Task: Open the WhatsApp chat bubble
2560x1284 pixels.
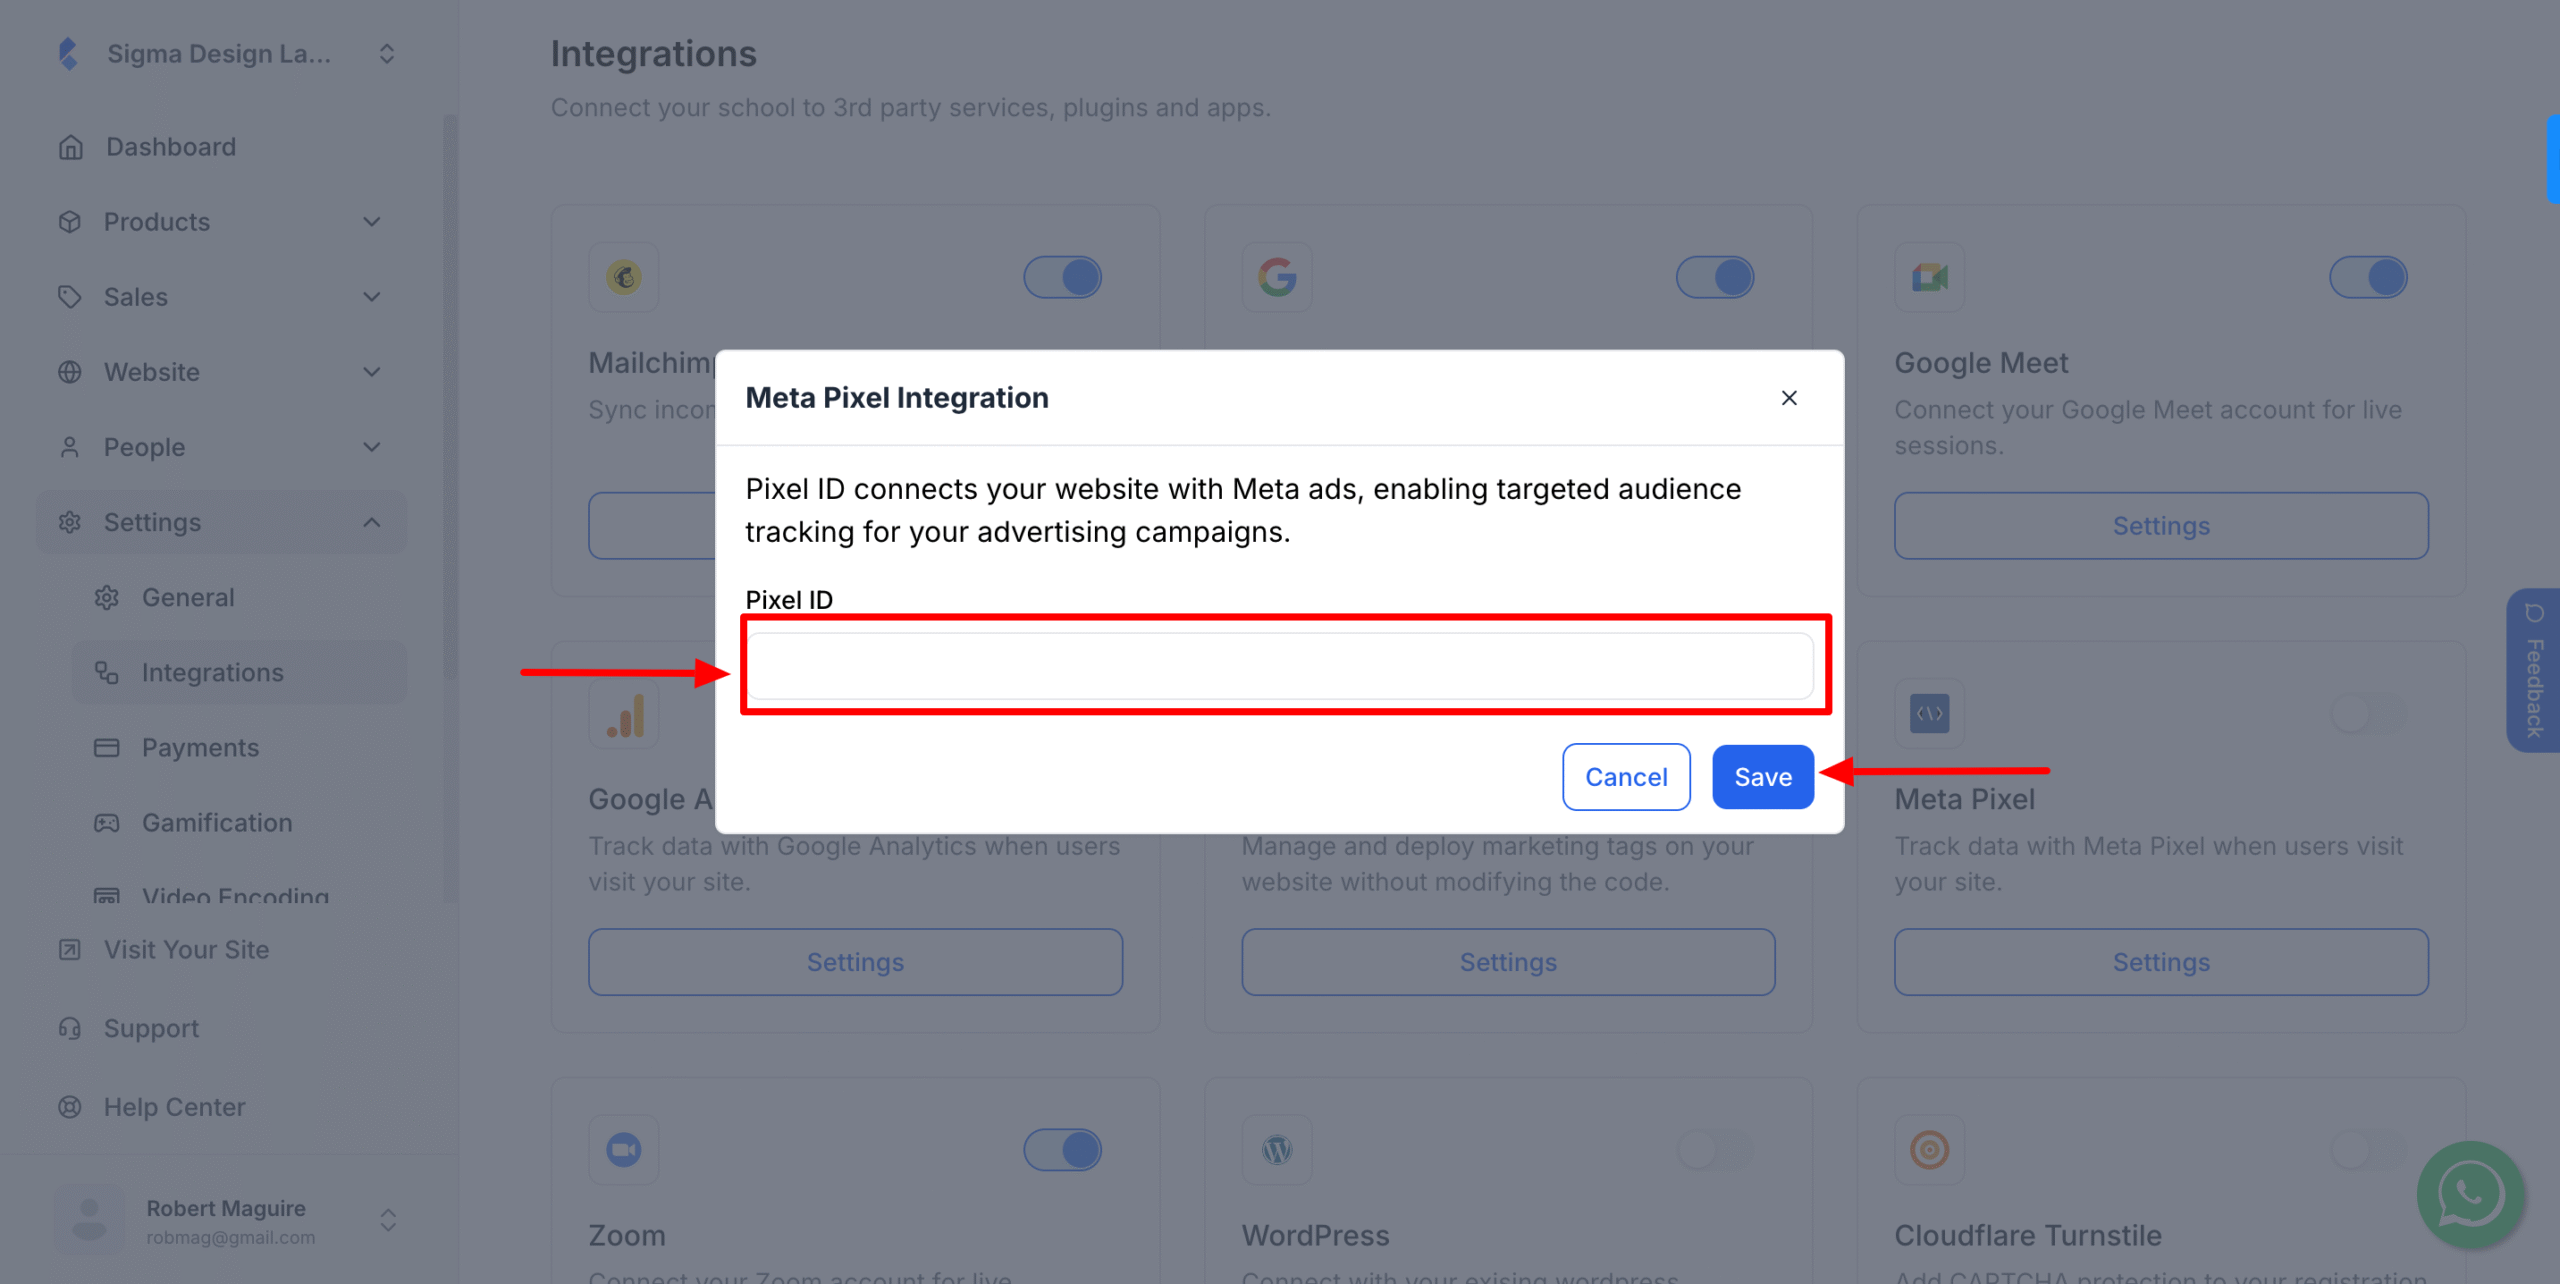Action: click(x=2469, y=1194)
